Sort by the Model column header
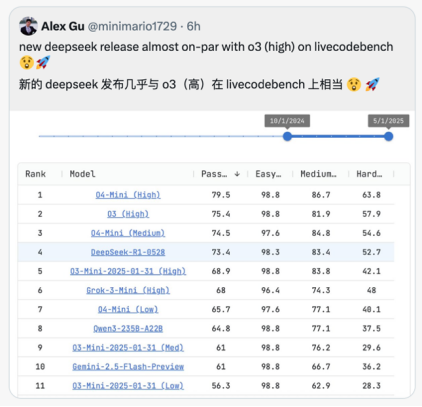Viewport: 422px width, 407px height. [x=82, y=174]
